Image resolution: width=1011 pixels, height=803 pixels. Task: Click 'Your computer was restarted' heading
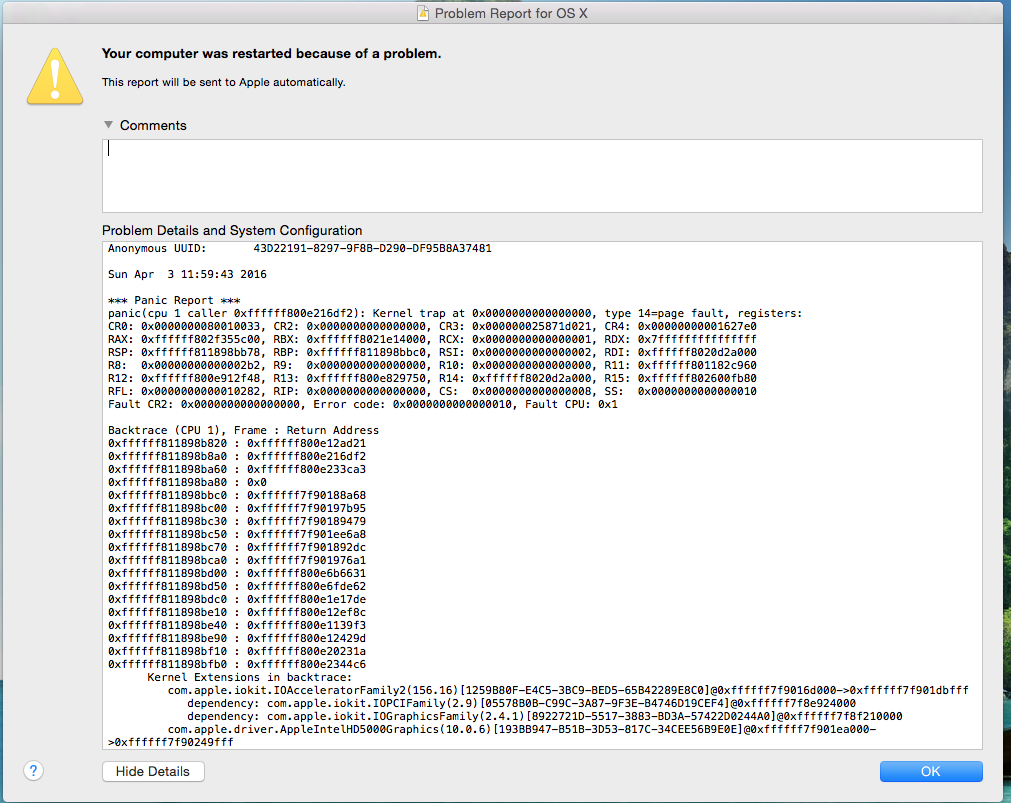[271, 54]
